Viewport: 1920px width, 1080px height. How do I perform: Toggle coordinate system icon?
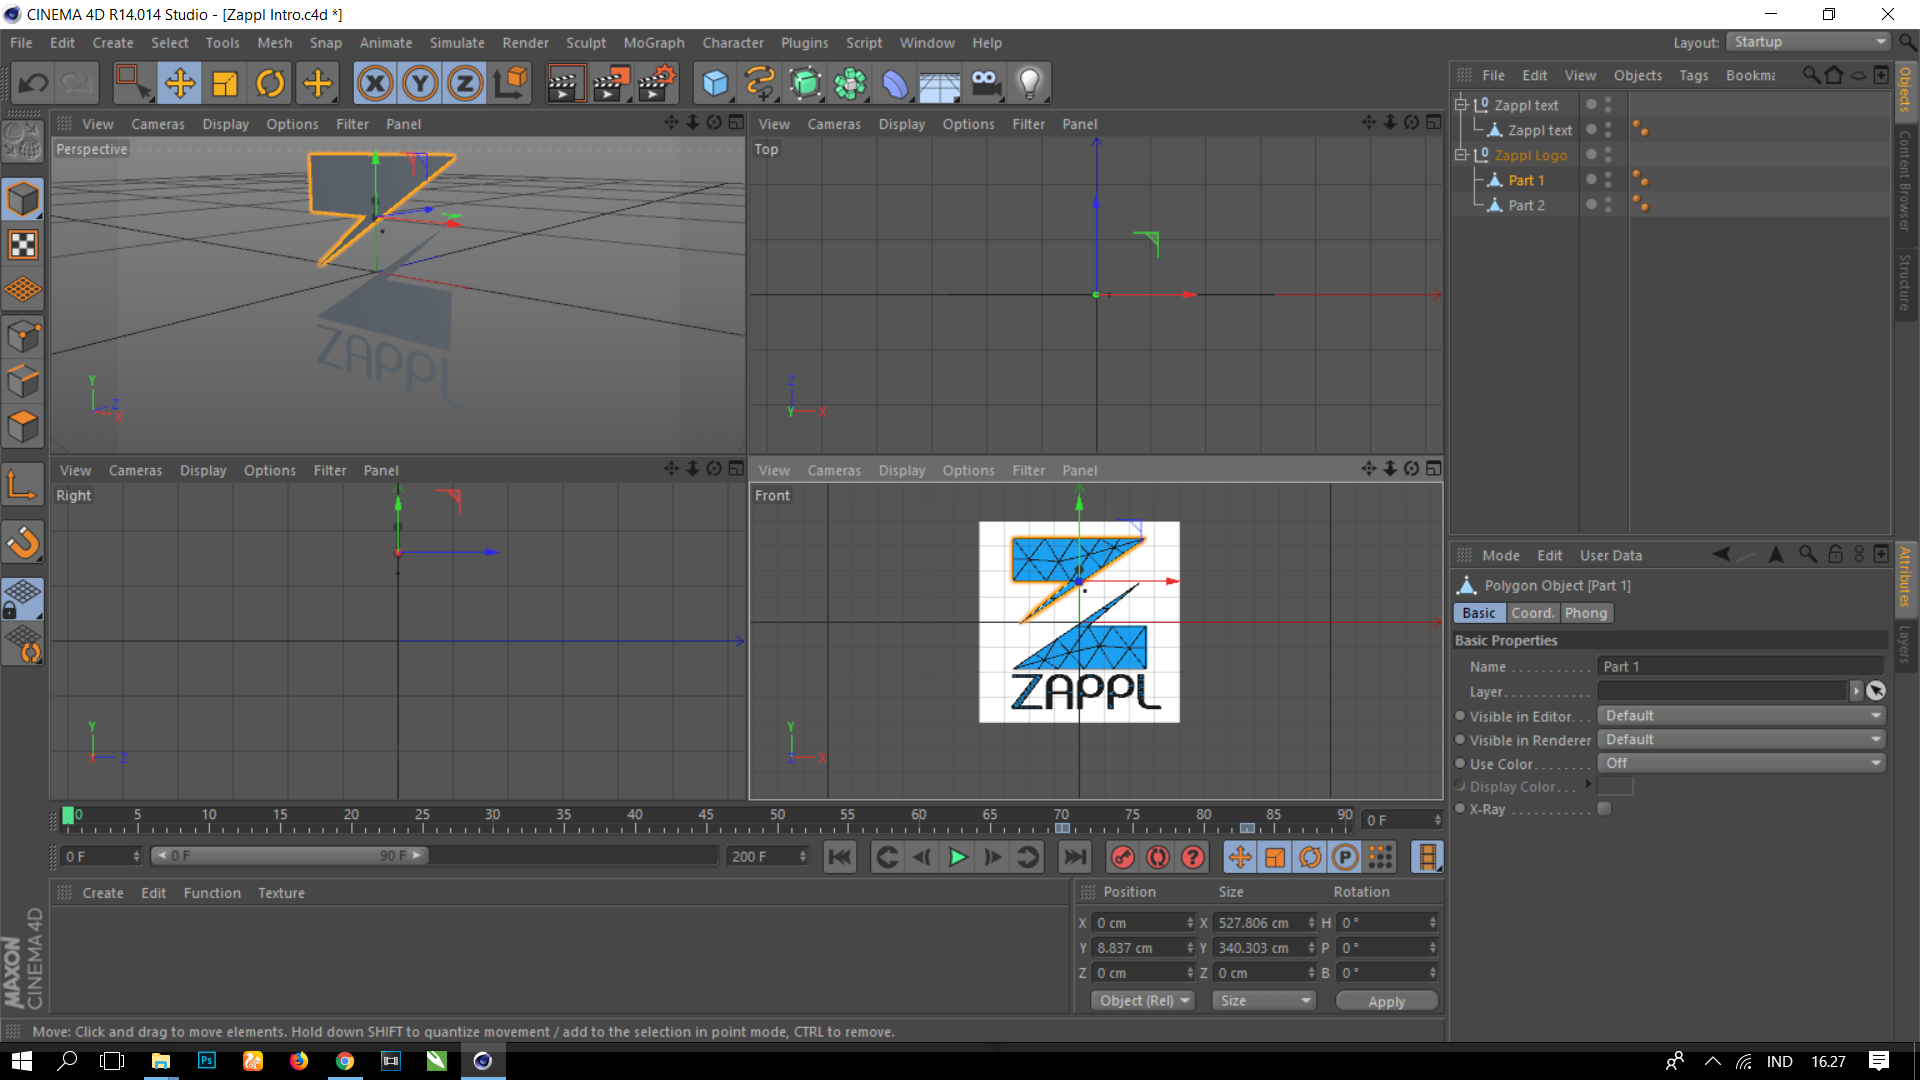pyautogui.click(x=511, y=83)
